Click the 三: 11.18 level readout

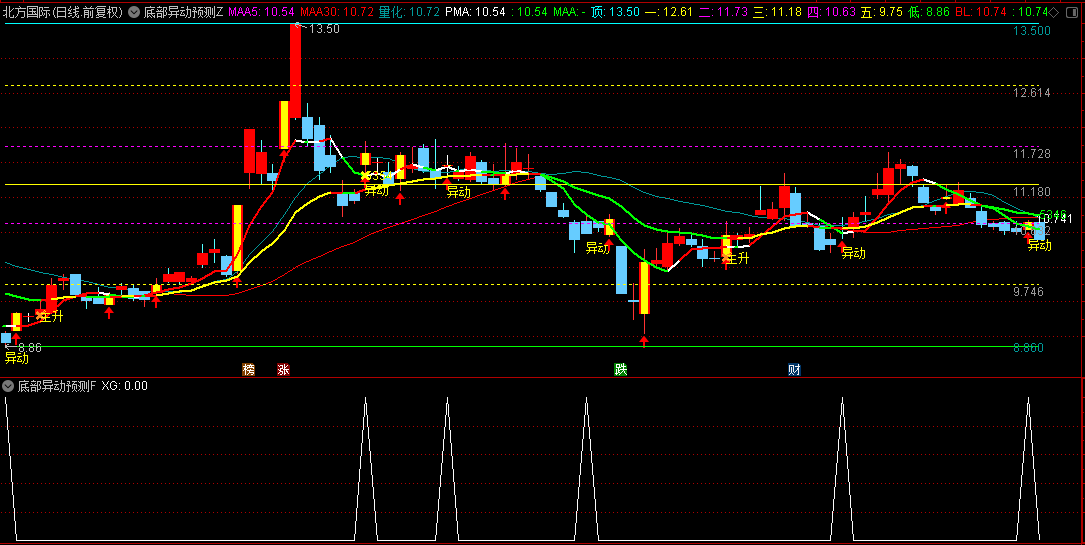click(x=776, y=12)
